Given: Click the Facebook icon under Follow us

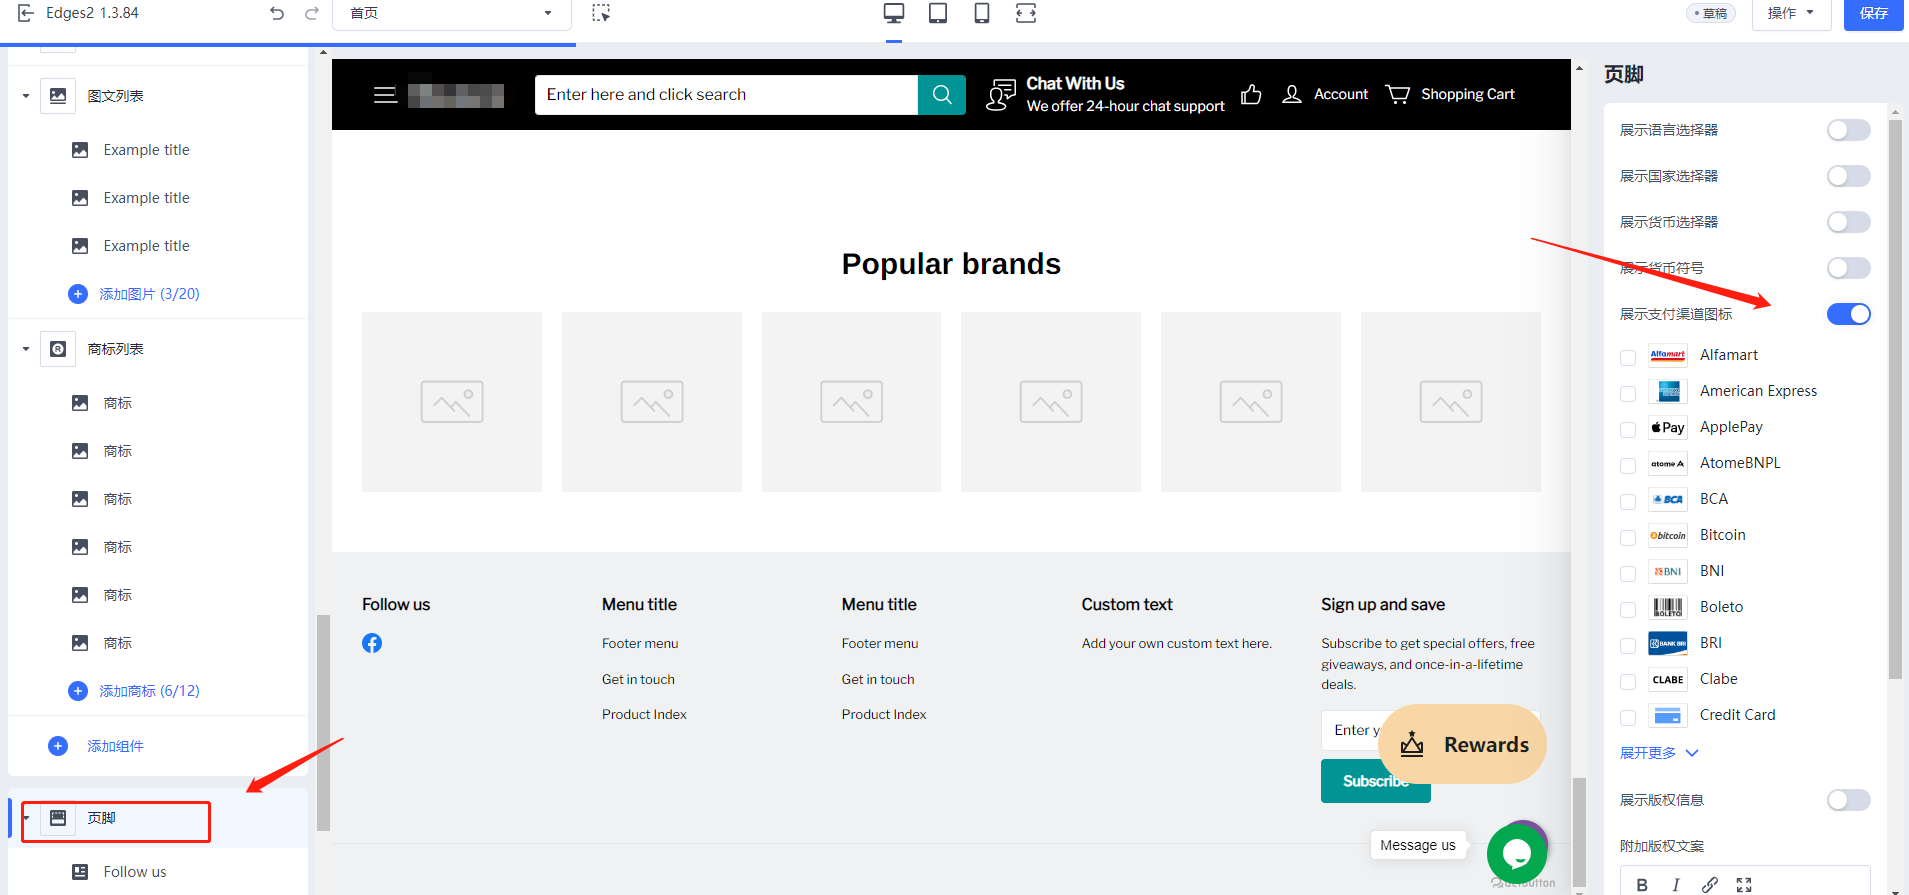Looking at the screenshot, I should click(x=372, y=643).
